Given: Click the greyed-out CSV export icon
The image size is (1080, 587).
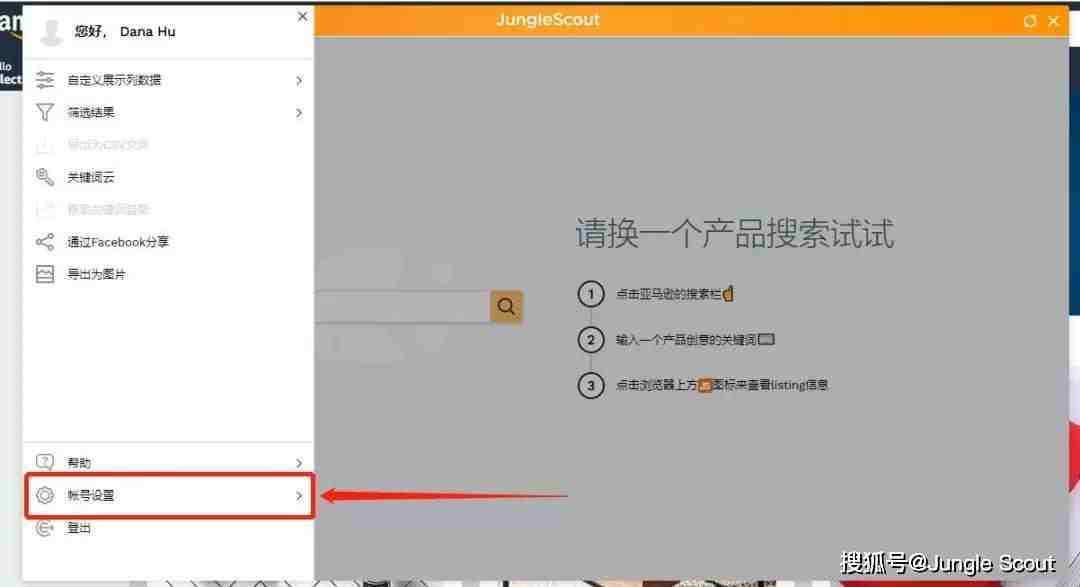Looking at the screenshot, I should [x=45, y=145].
